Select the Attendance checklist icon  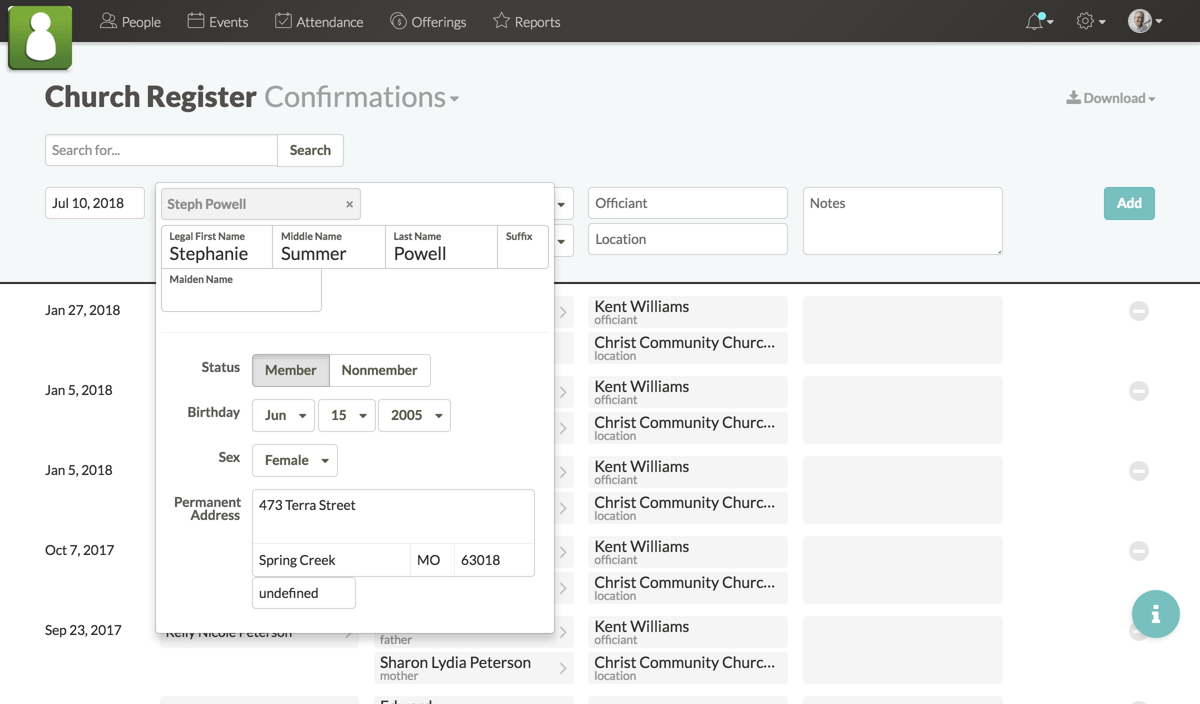282,19
